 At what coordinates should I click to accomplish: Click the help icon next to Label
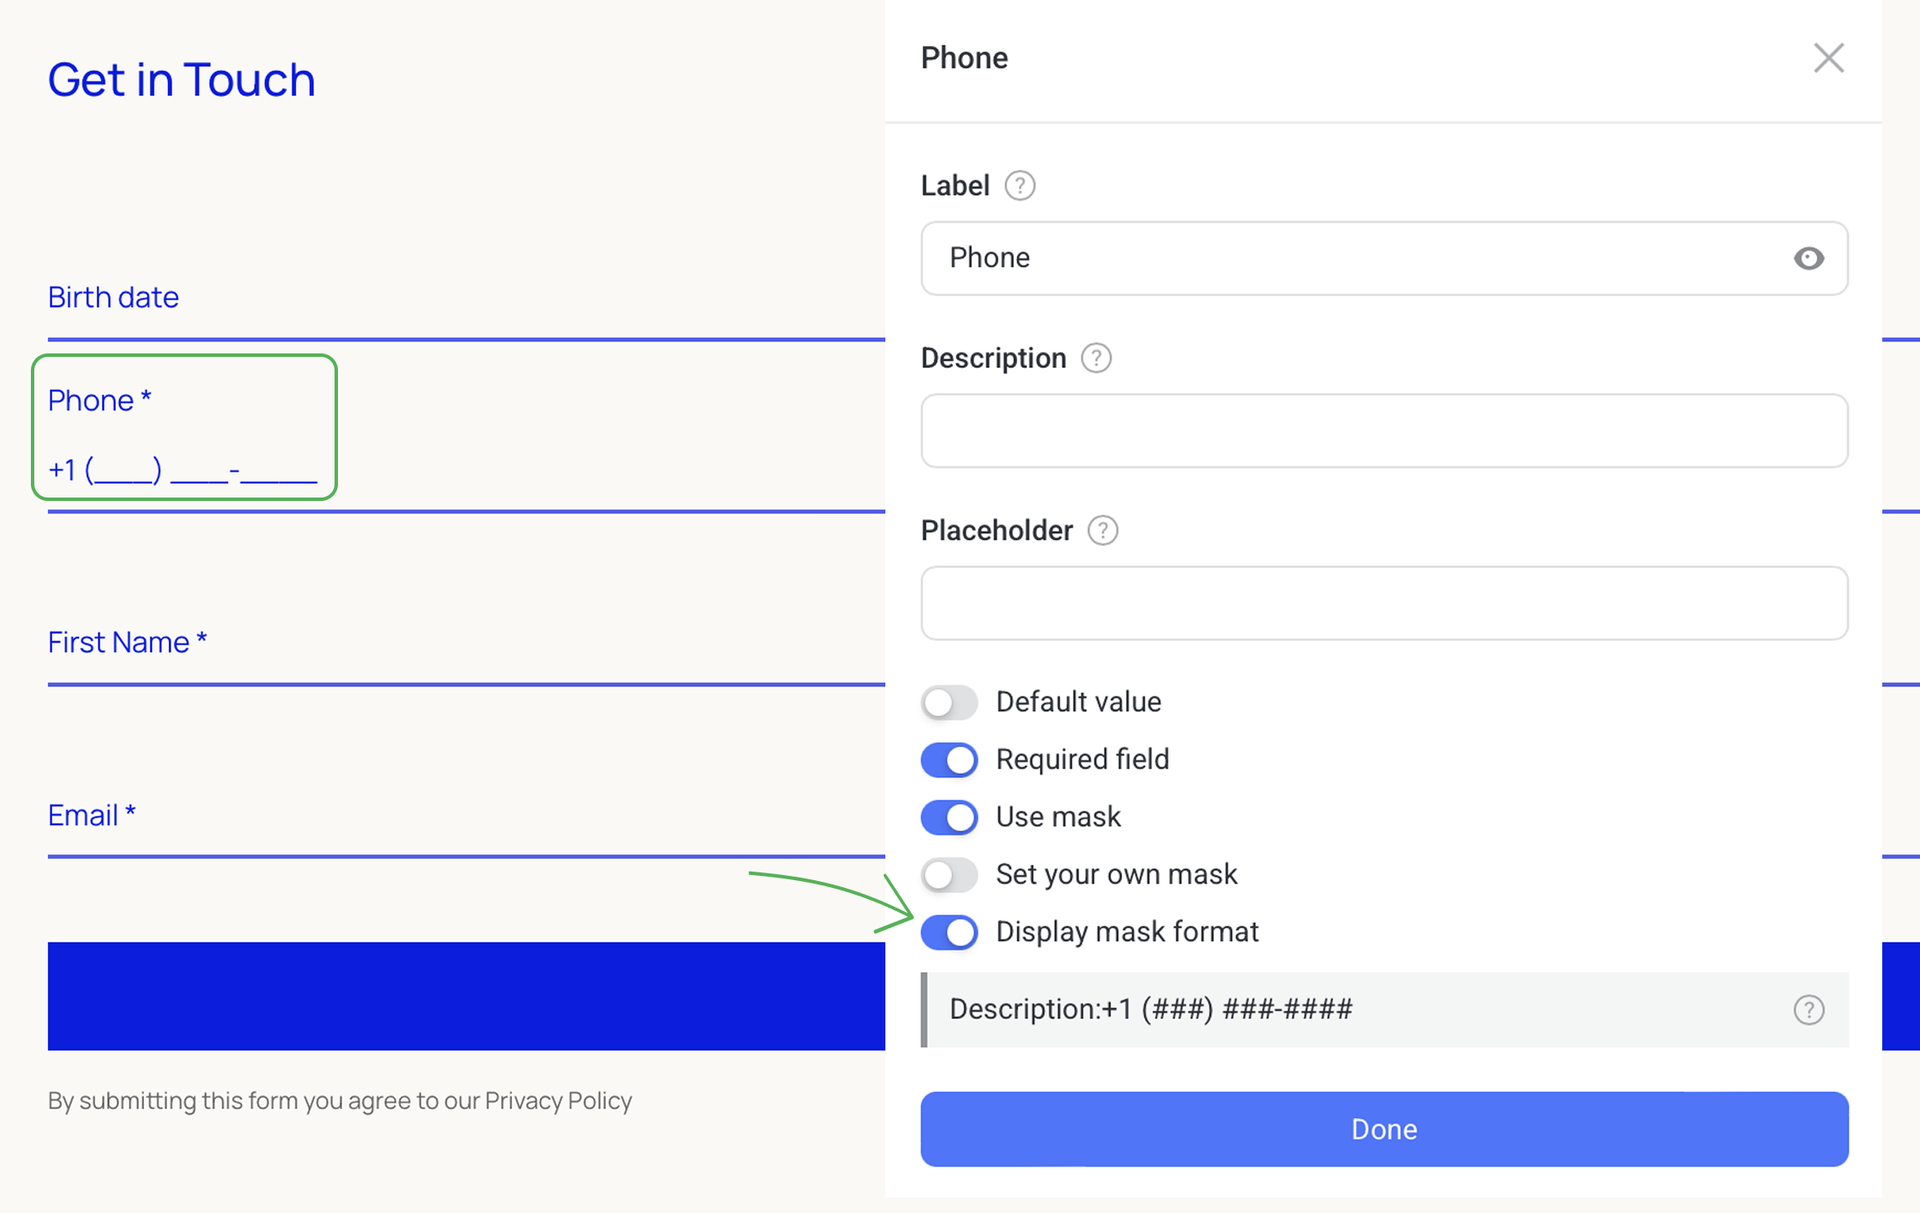point(1019,186)
